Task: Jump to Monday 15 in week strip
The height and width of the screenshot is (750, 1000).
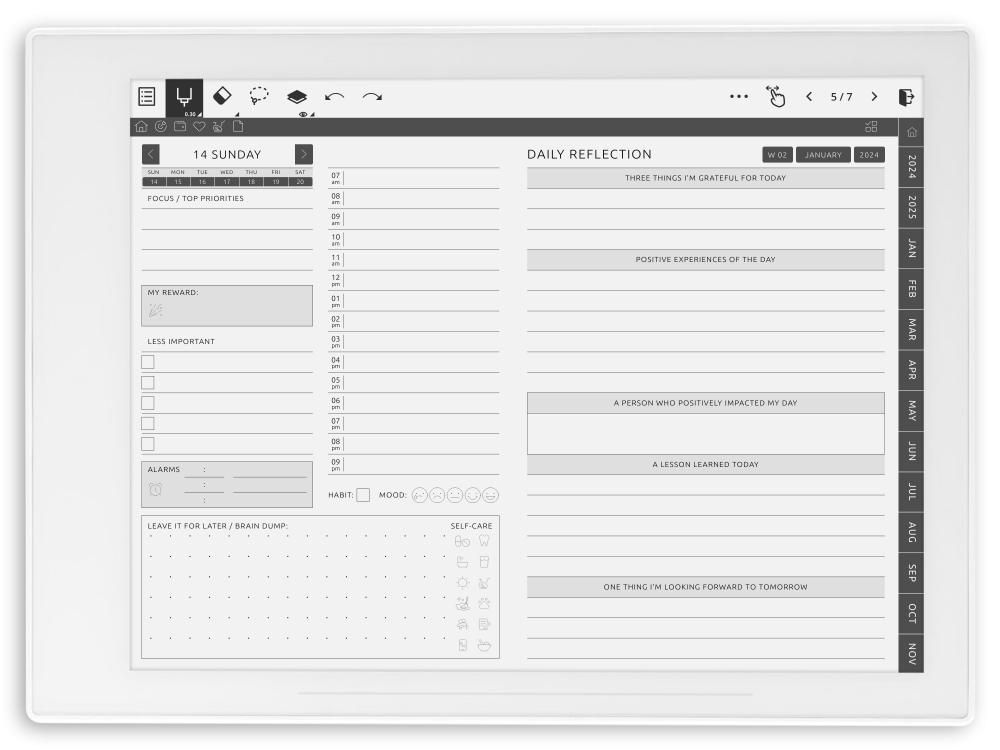Action: (178, 182)
